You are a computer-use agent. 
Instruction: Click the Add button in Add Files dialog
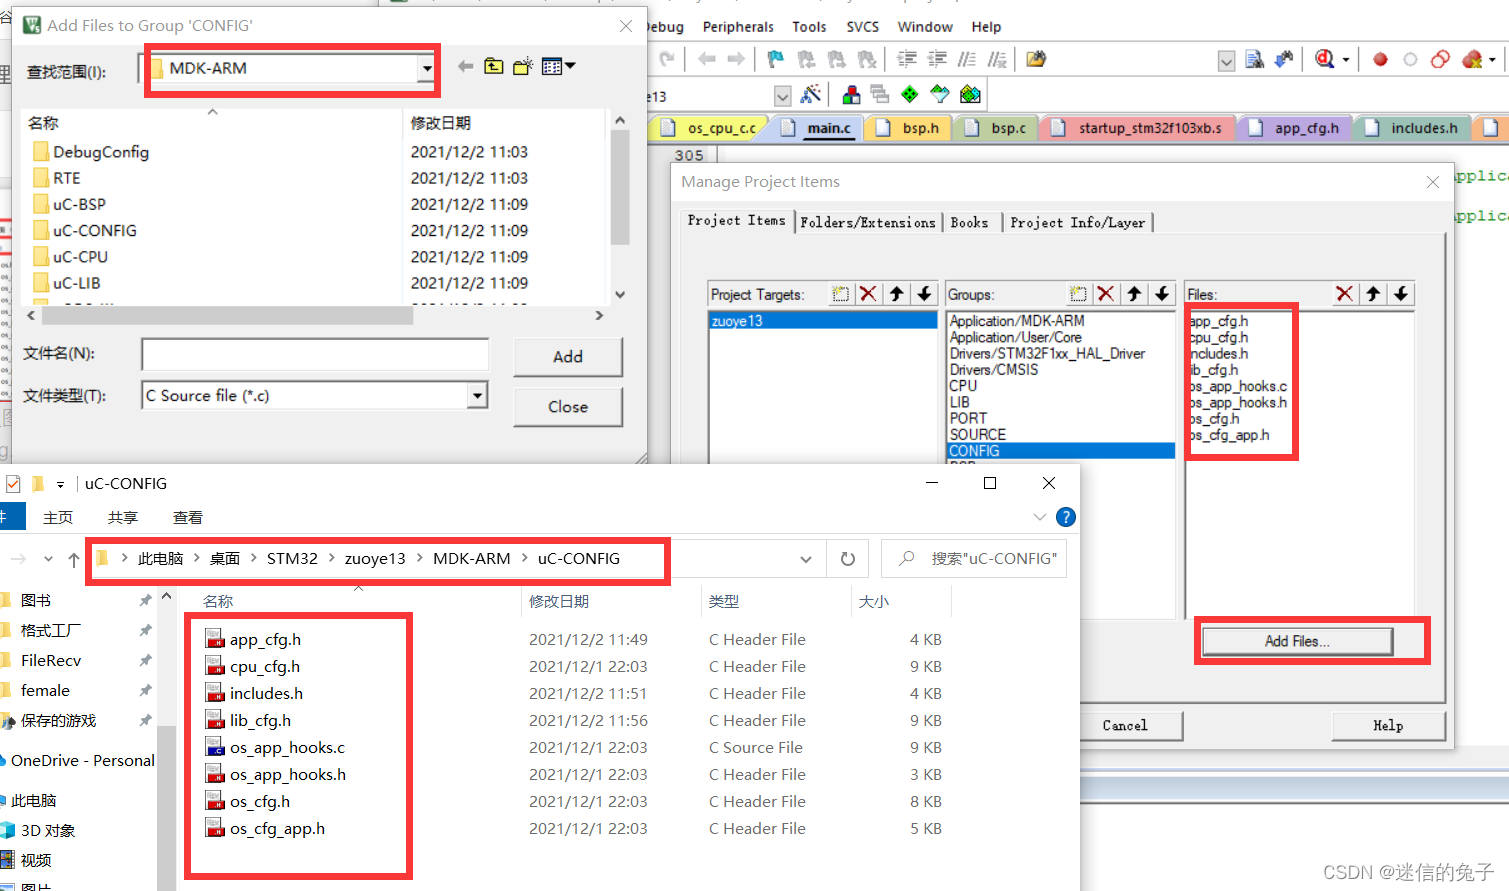tap(568, 357)
